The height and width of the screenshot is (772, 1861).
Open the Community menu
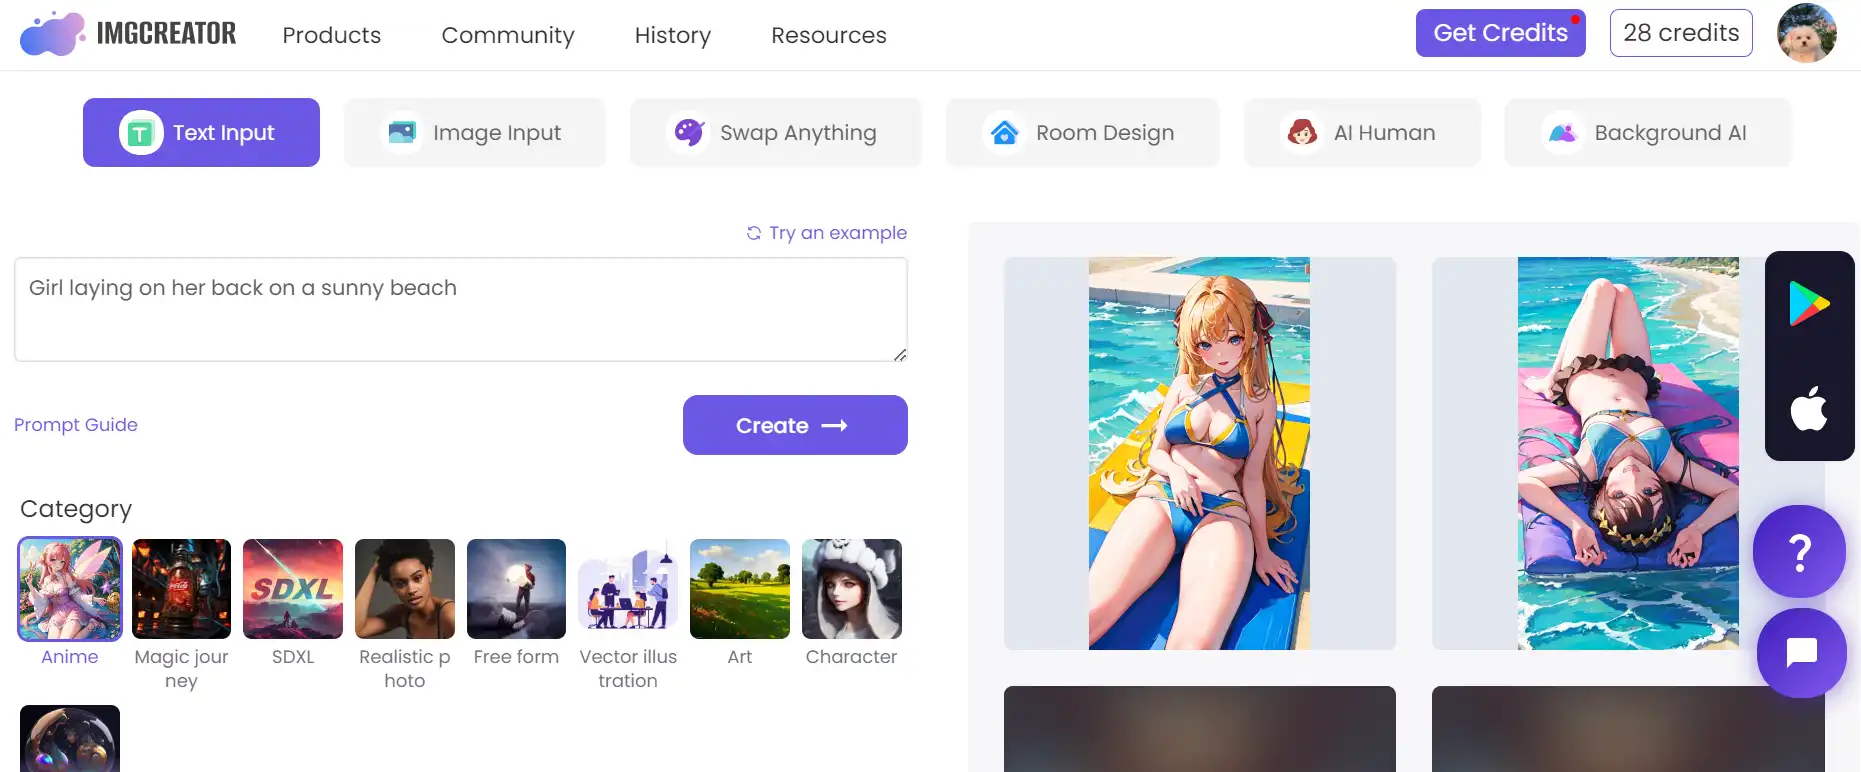tap(508, 35)
